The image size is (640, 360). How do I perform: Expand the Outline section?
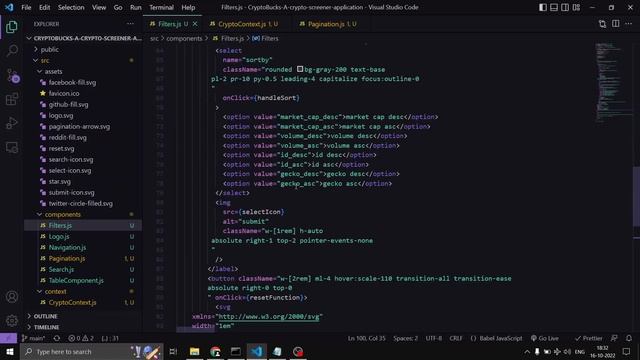(45, 316)
